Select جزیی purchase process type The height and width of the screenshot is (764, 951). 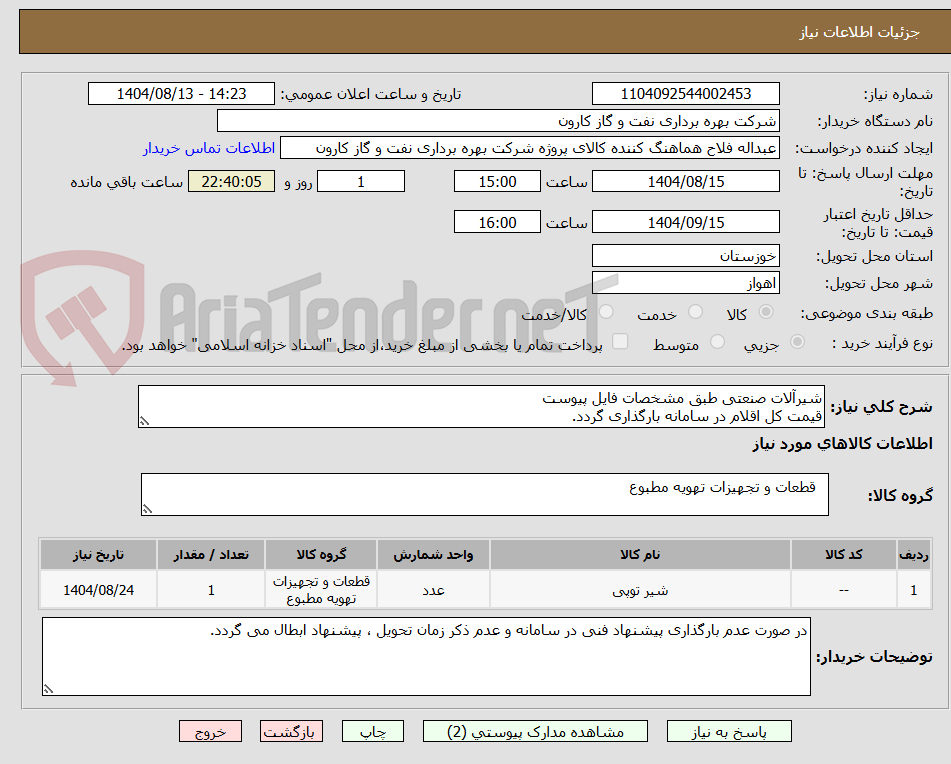coord(795,342)
